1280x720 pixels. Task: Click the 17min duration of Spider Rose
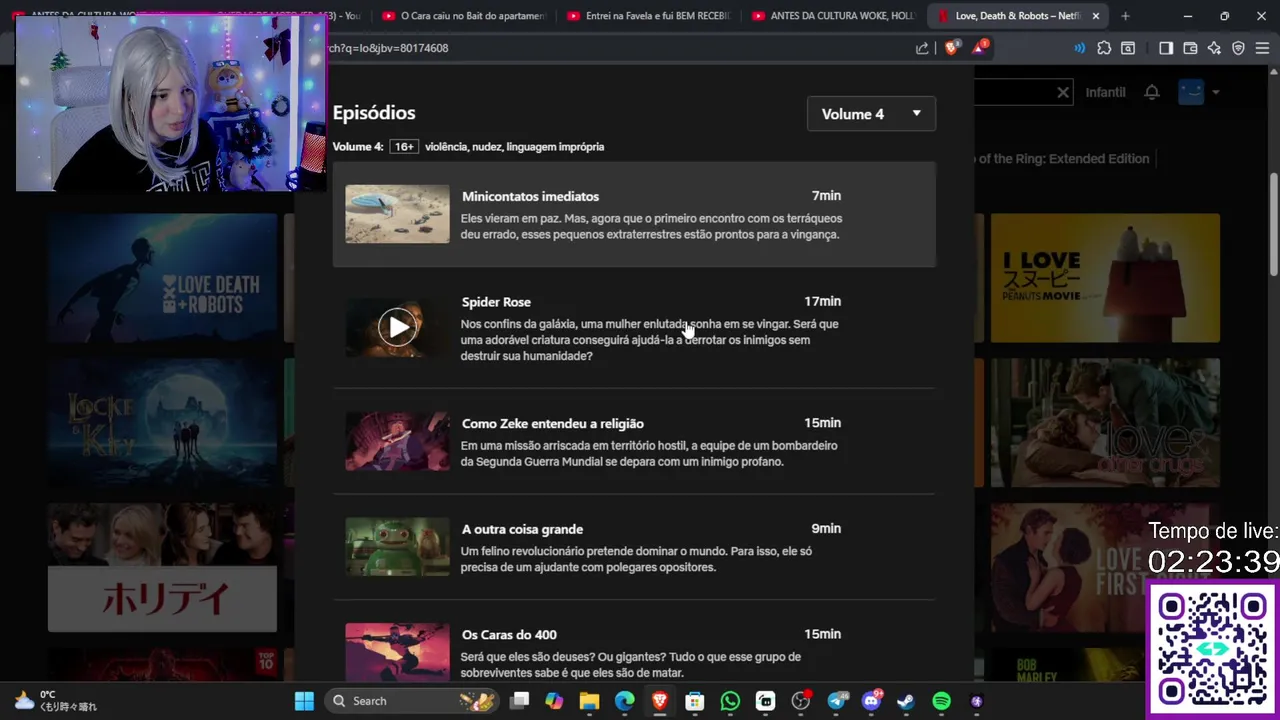(822, 301)
